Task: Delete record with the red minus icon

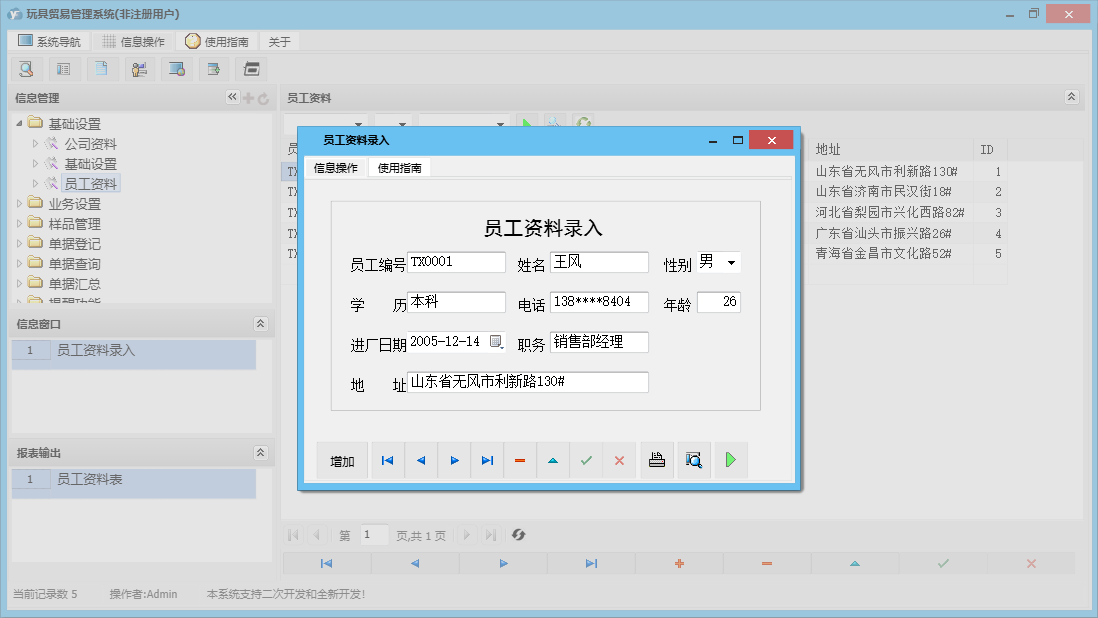Action: pyautogui.click(x=520, y=460)
